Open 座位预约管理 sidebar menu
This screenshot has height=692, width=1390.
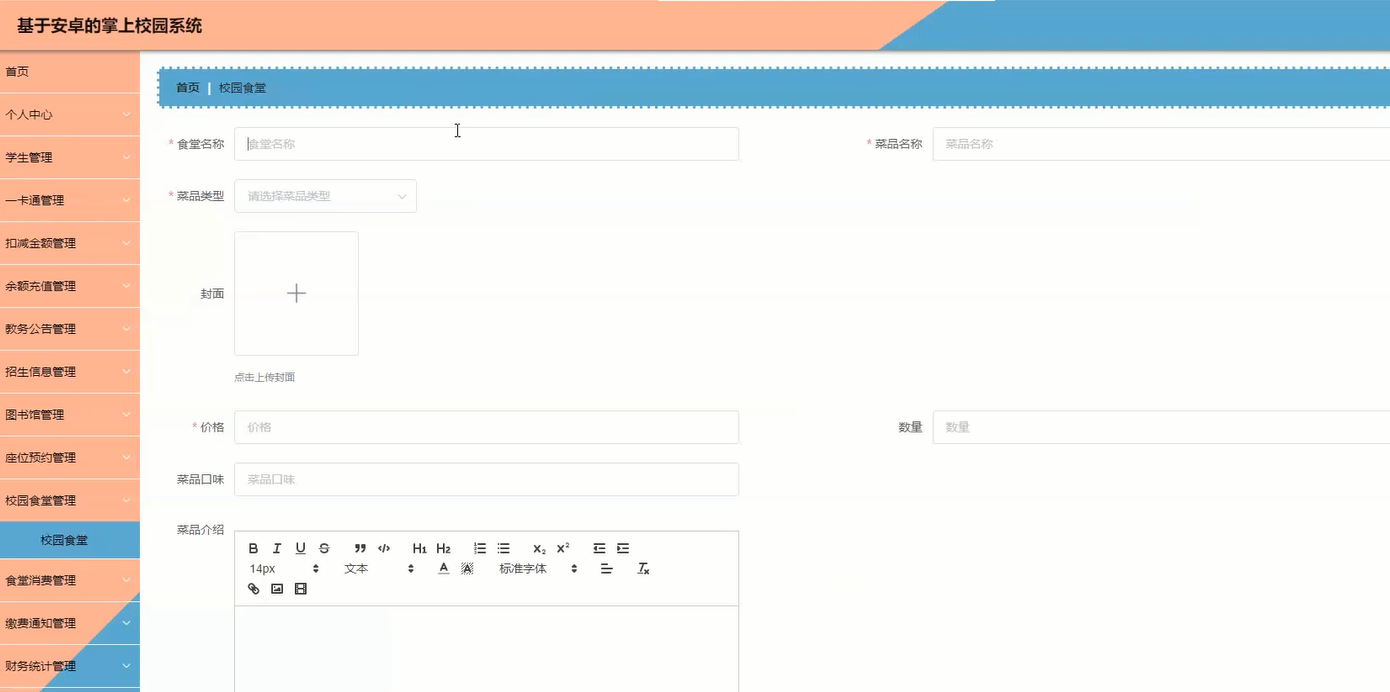click(x=70, y=458)
